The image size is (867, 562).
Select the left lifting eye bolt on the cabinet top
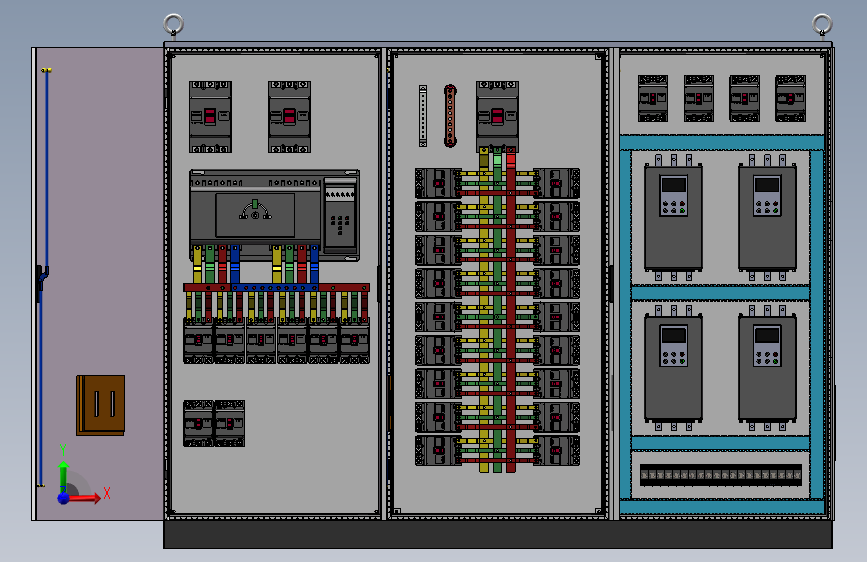point(174,26)
